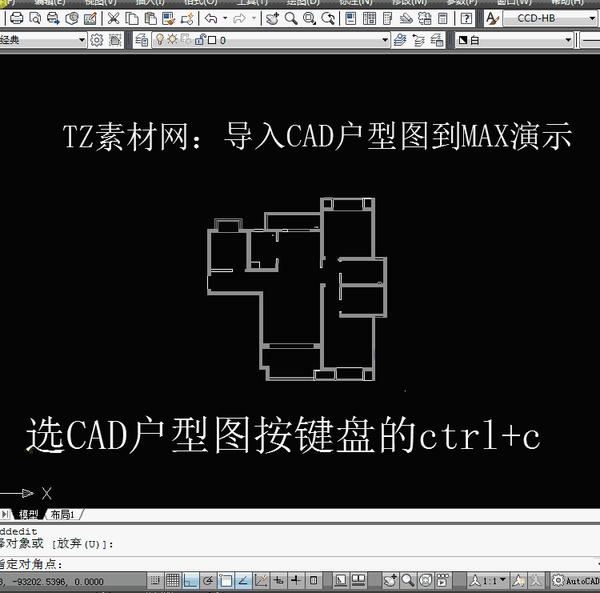Select the Zoom Window tool
Viewport: 600px width, 593px height.
tap(309, 18)
